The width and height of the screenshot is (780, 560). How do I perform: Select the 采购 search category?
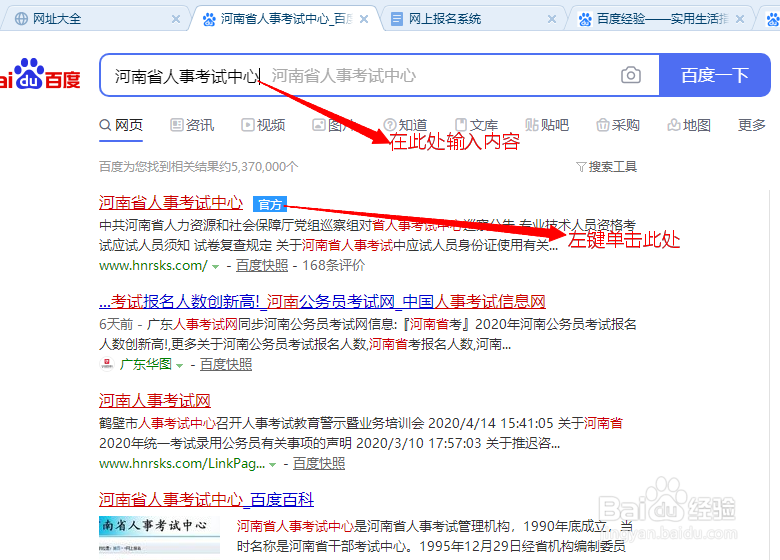click(618, 125)
